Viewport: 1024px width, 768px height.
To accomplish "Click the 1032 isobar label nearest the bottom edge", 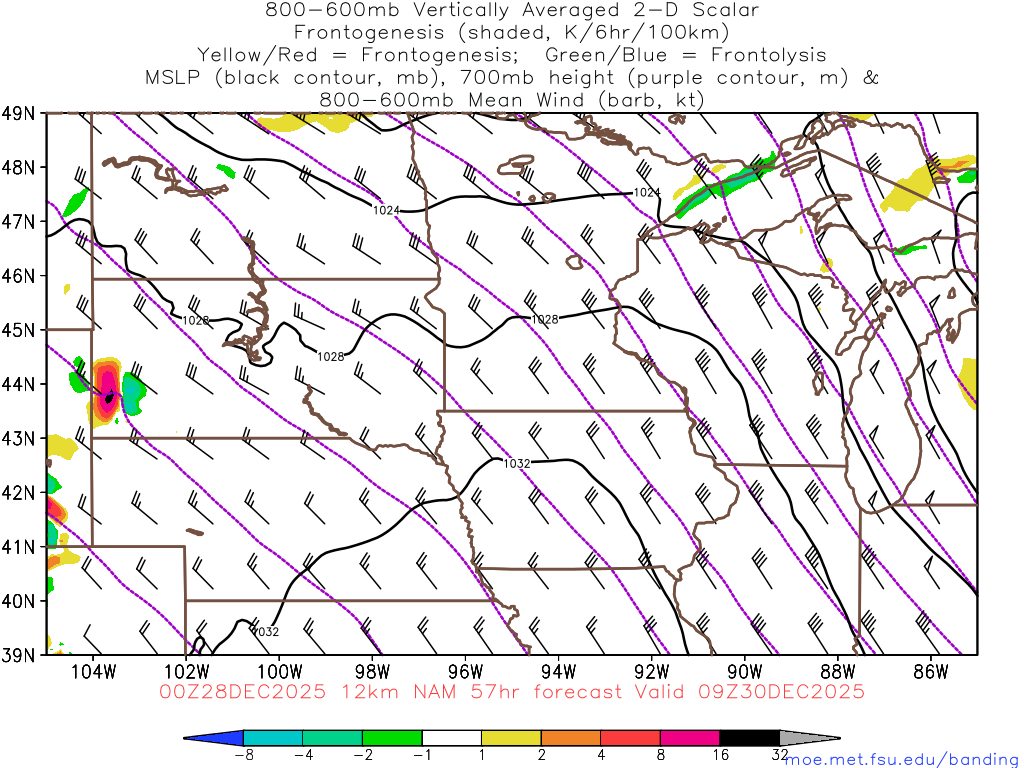I will coord(266,632).
